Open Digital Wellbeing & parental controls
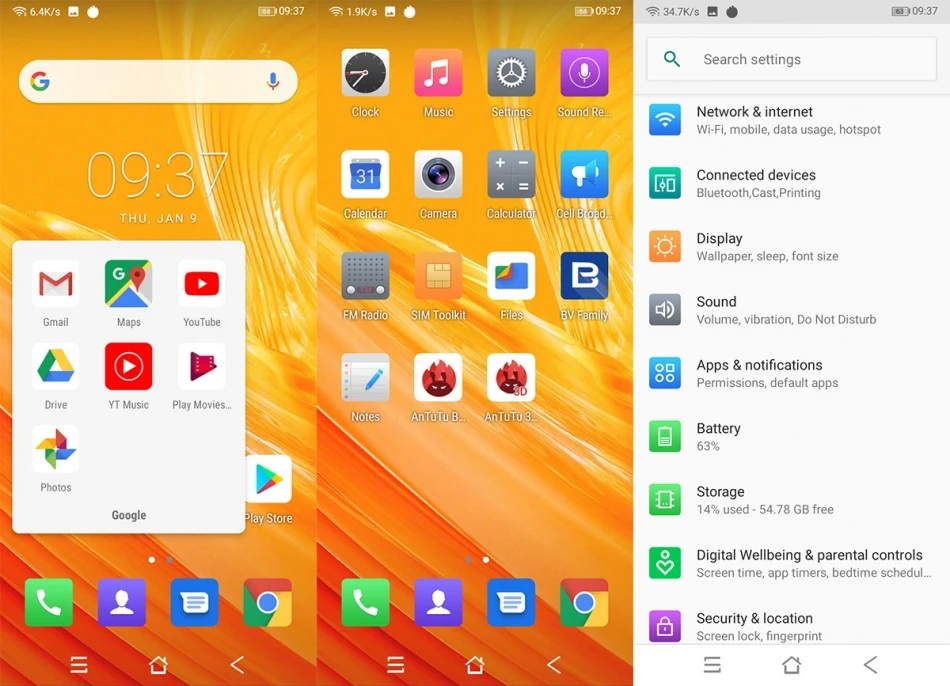The height and width of the screenshot is (686, 950). [792, 564]
